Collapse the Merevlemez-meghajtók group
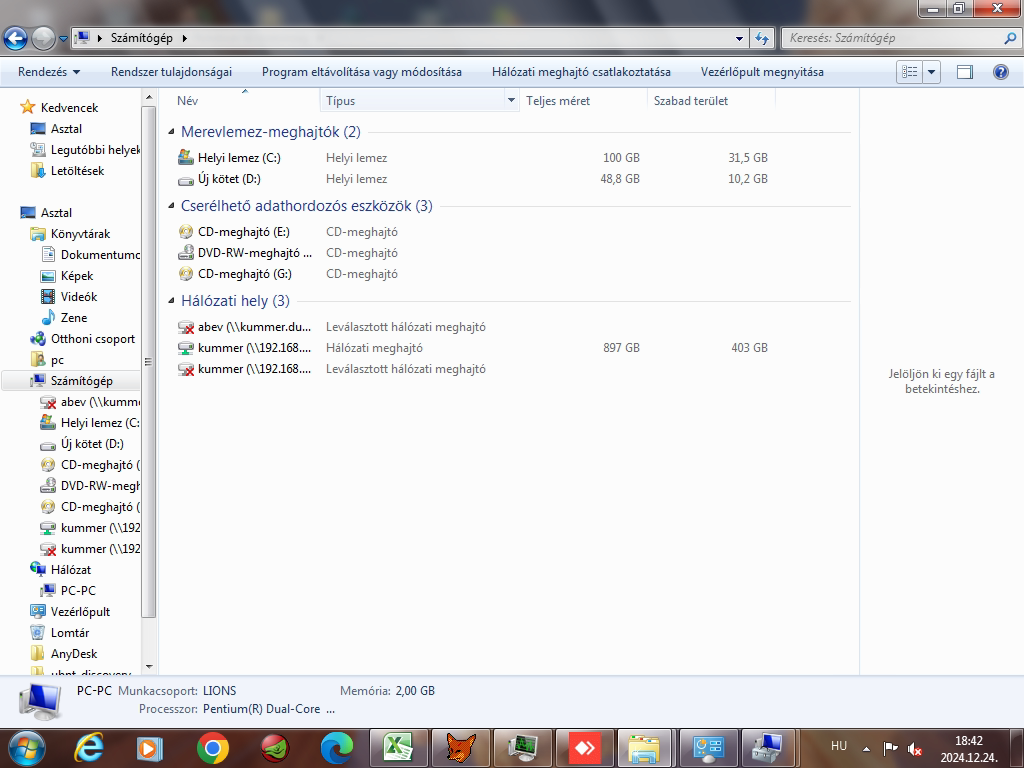The image size is (1024, 768). click(172, 132)
